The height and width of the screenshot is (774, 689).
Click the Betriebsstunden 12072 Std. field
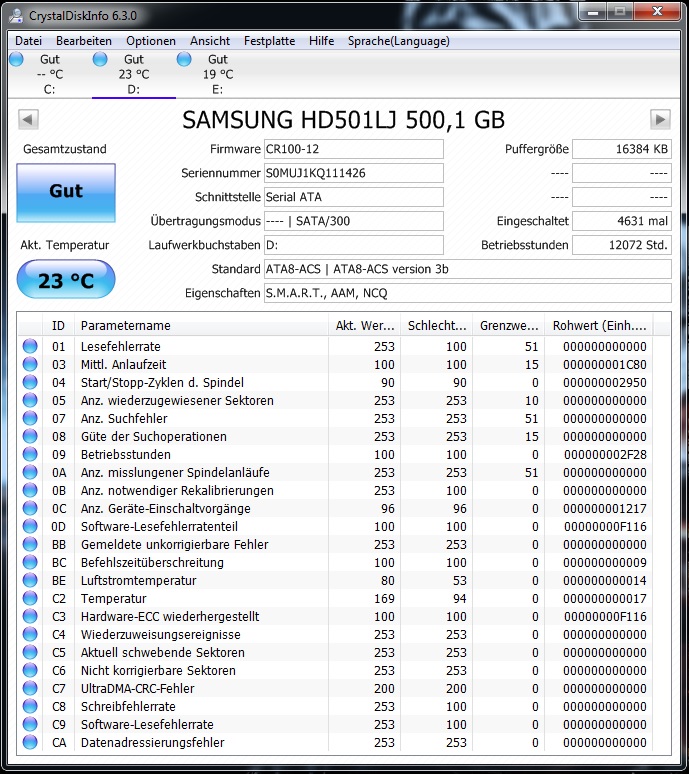click(x=622, y=245)
